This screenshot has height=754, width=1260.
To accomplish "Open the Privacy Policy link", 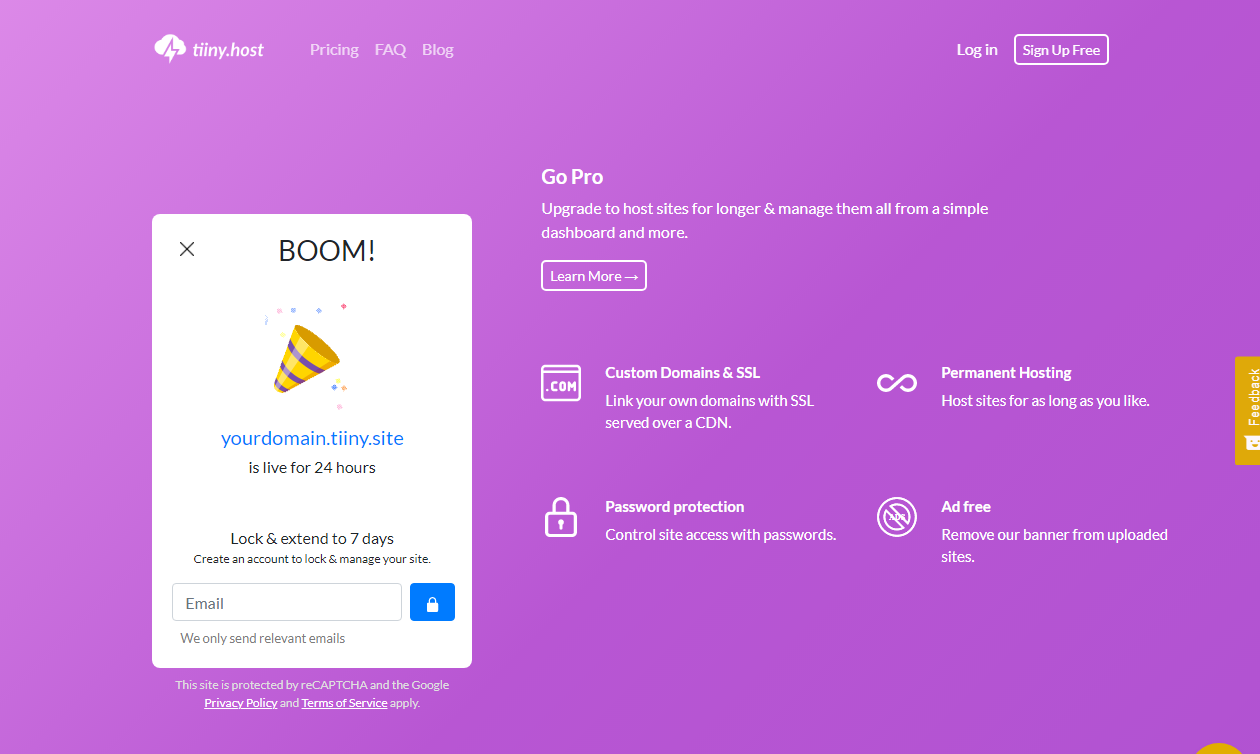I will click(241, 703).
